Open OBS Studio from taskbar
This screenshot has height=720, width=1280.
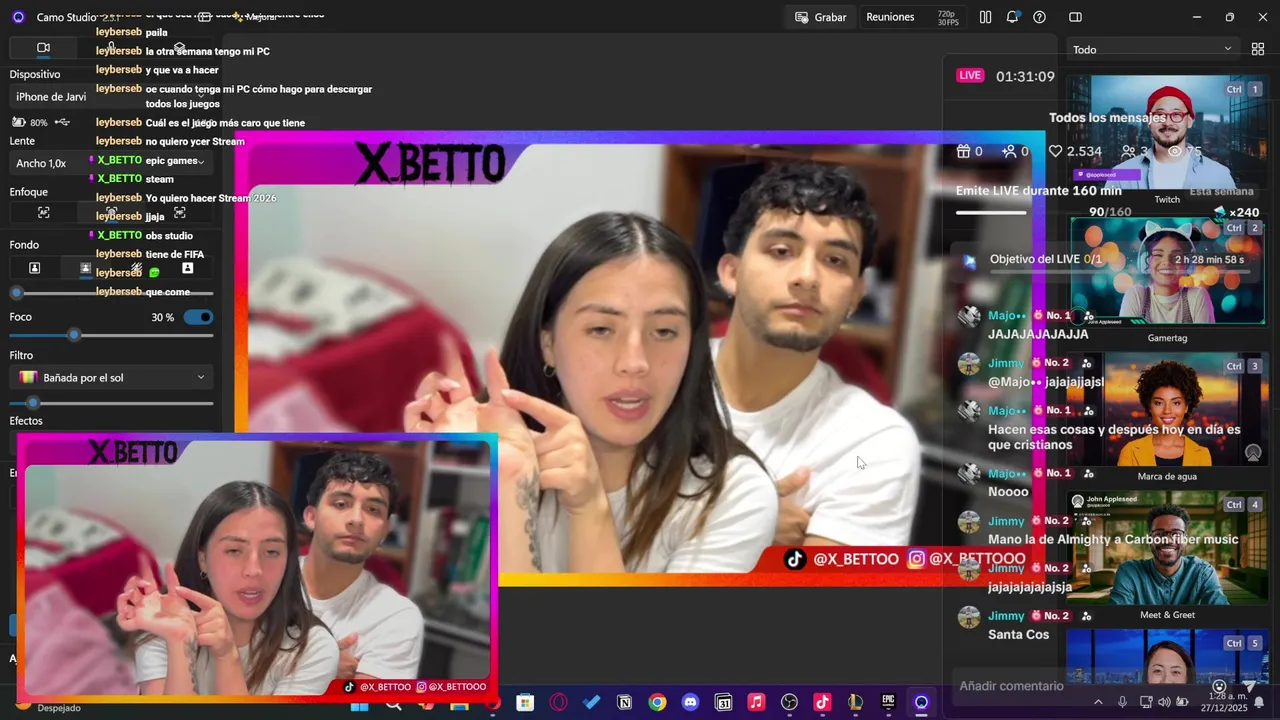coord(789,702)
